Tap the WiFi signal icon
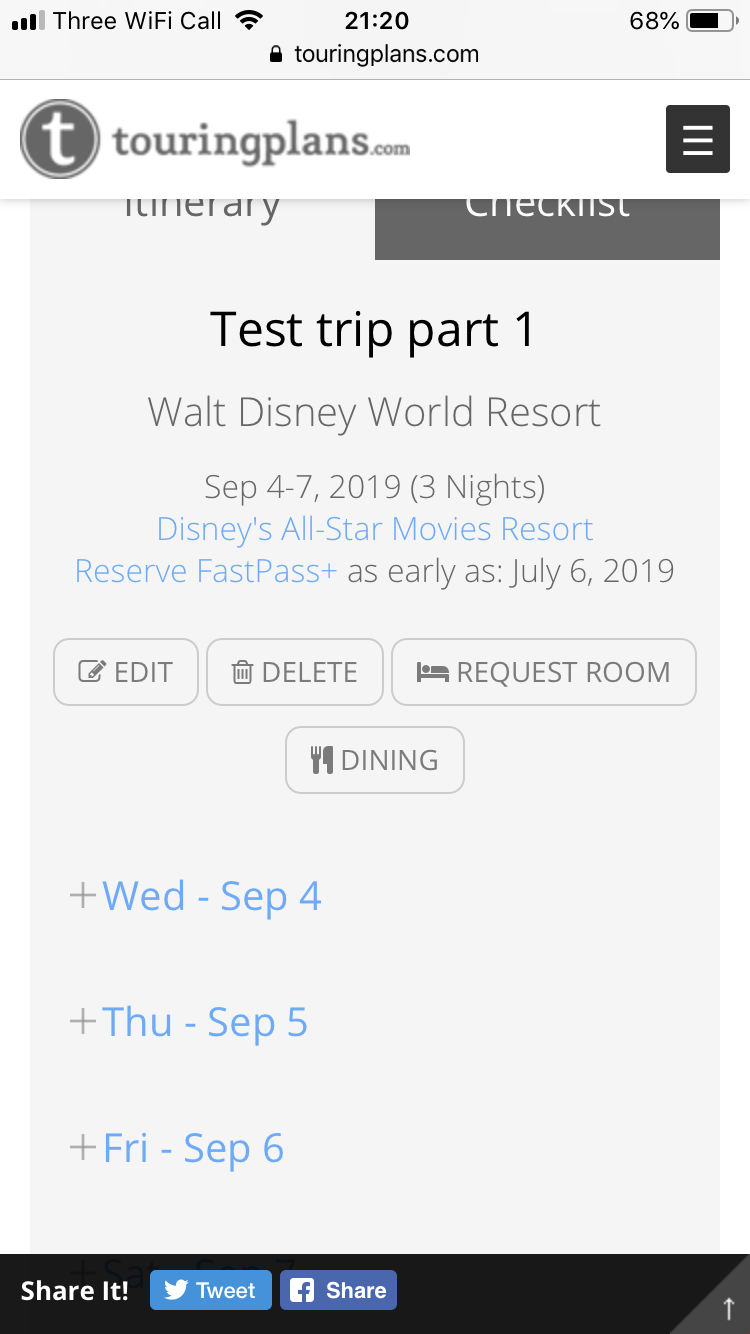Screen dimensions: 750x1334 tap(248, 20)
